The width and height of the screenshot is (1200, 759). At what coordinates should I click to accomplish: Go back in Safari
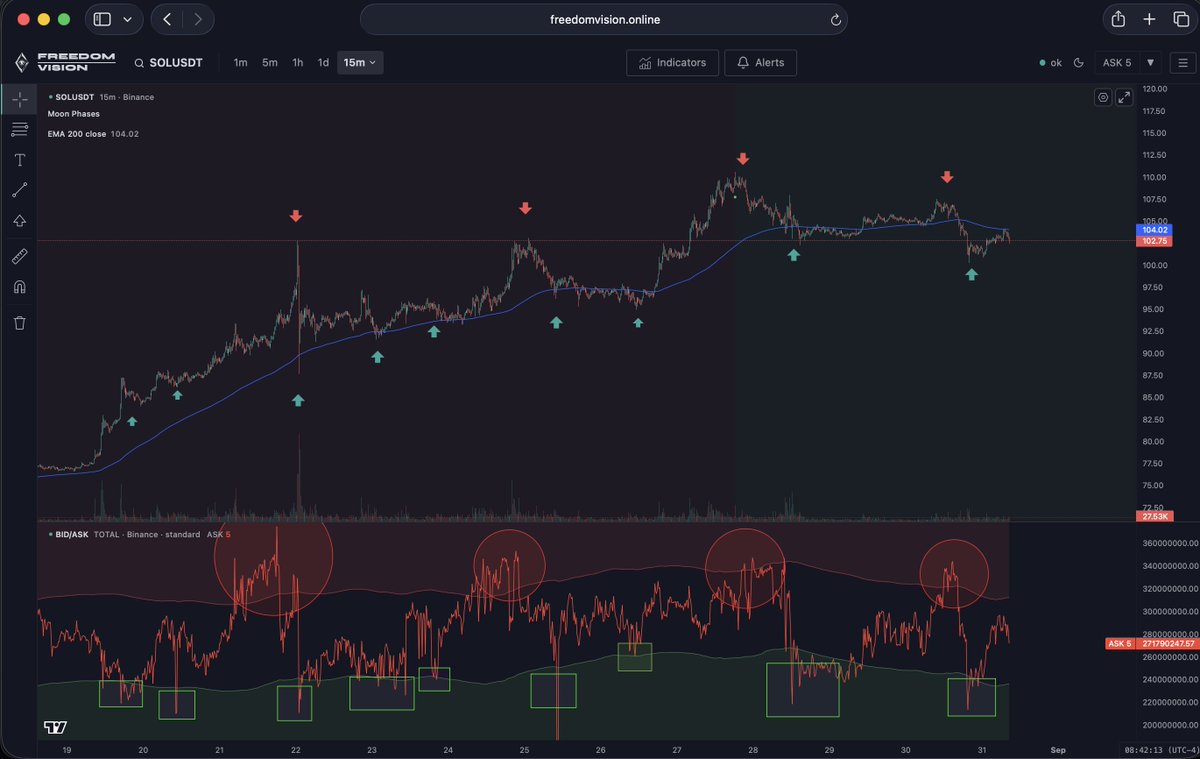[166, 19]
